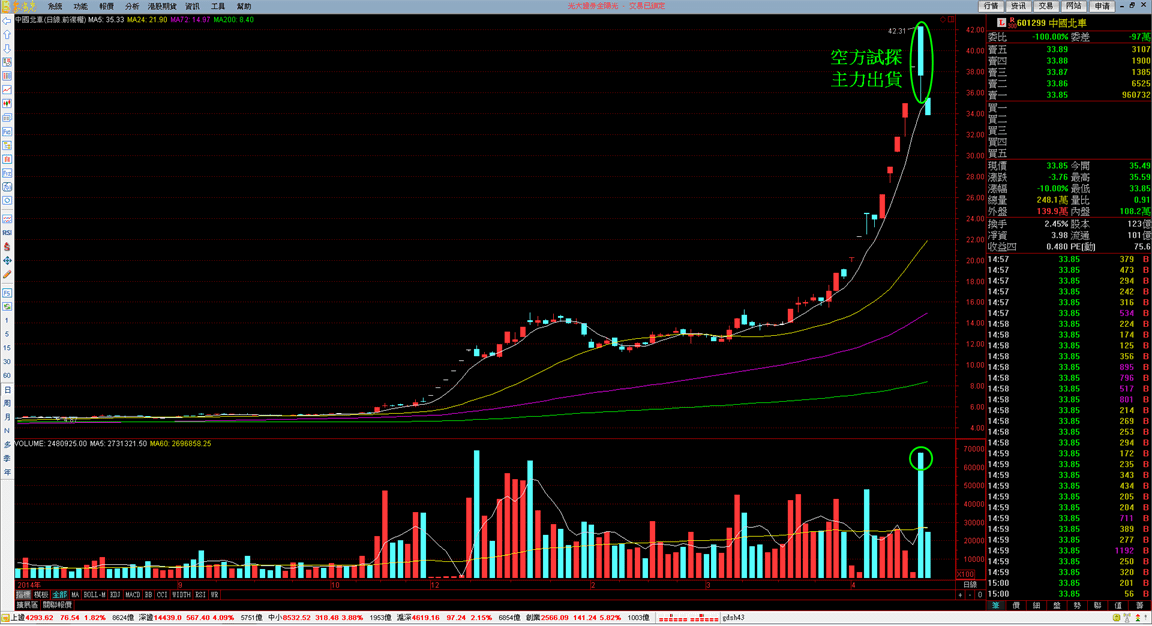Click the red diamond icon above price axis
1152x626 pixels.
tap(943, 20)
